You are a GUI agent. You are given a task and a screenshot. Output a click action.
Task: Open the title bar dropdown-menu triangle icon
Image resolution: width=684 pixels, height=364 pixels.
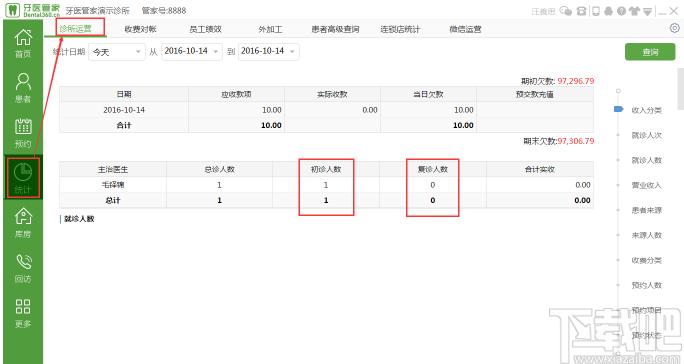pyautogui.click(x=647, y=11)
